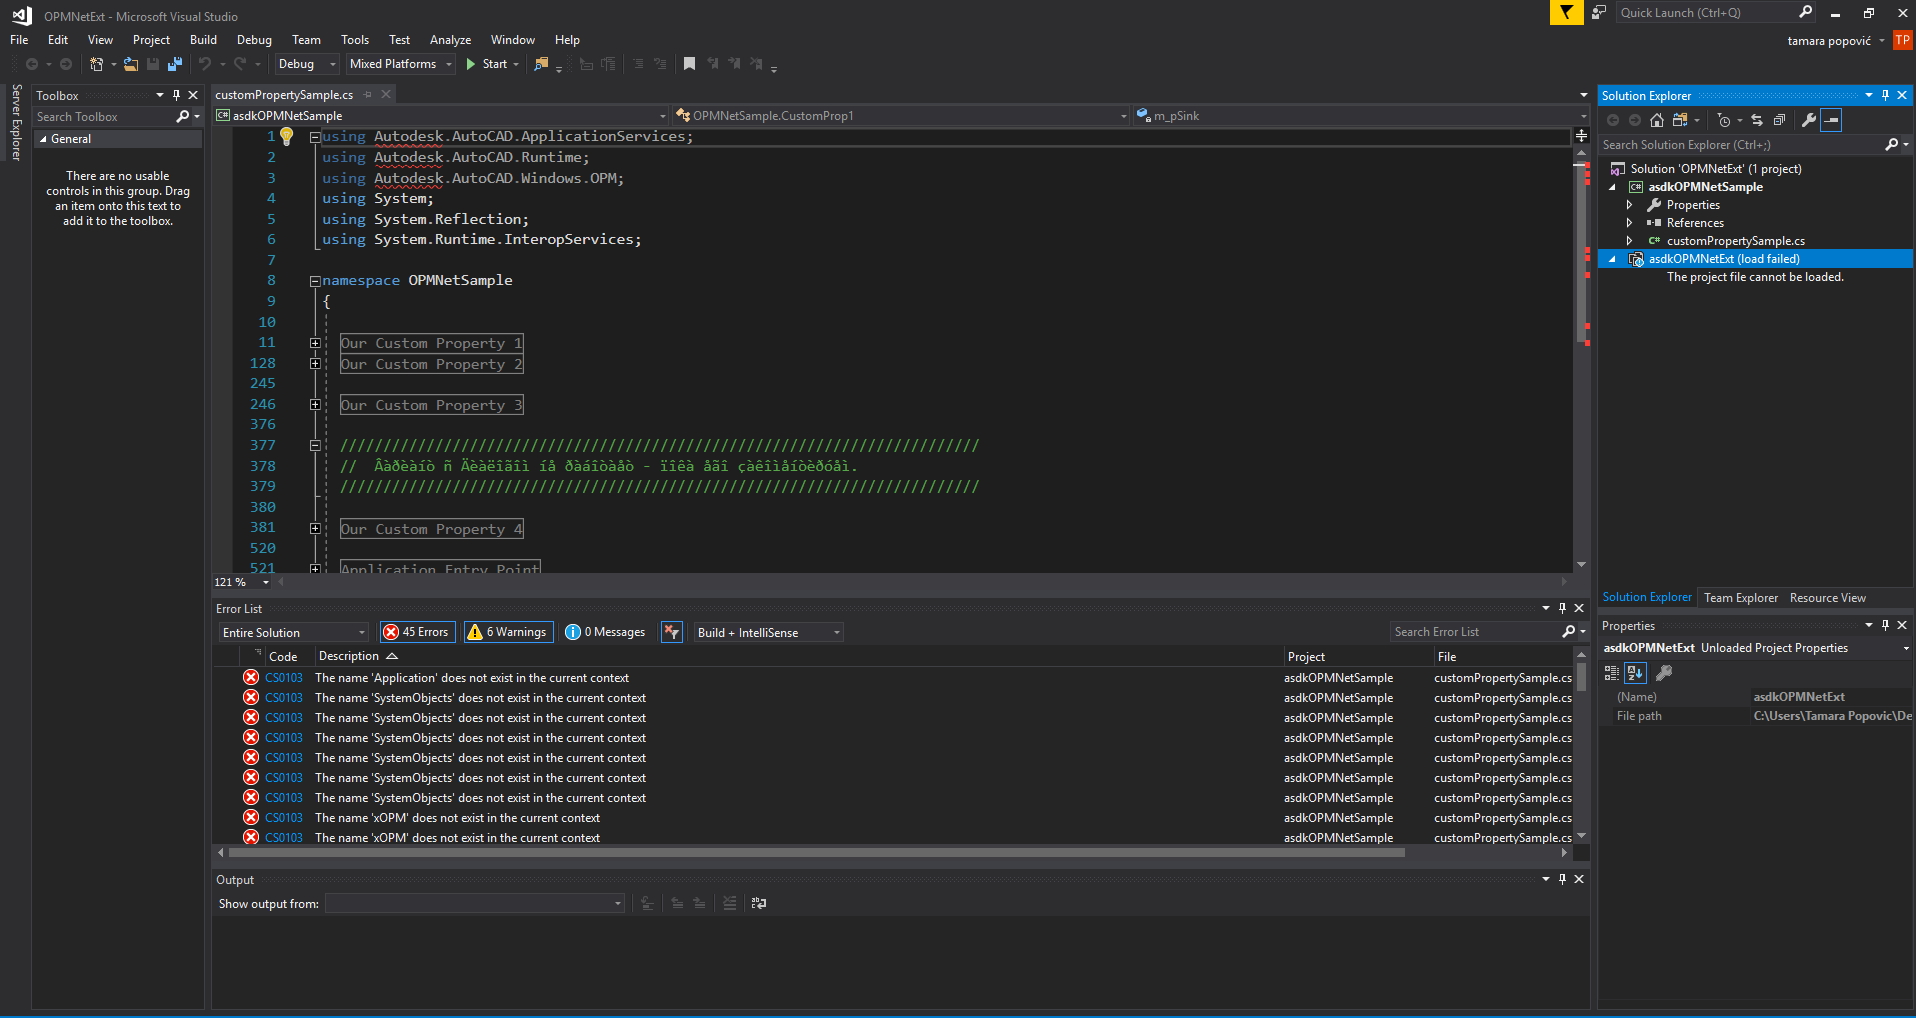Click the Save All icon on toolbar
The width and height of the screenshot is (1916, 1018).
coord(176,63)
